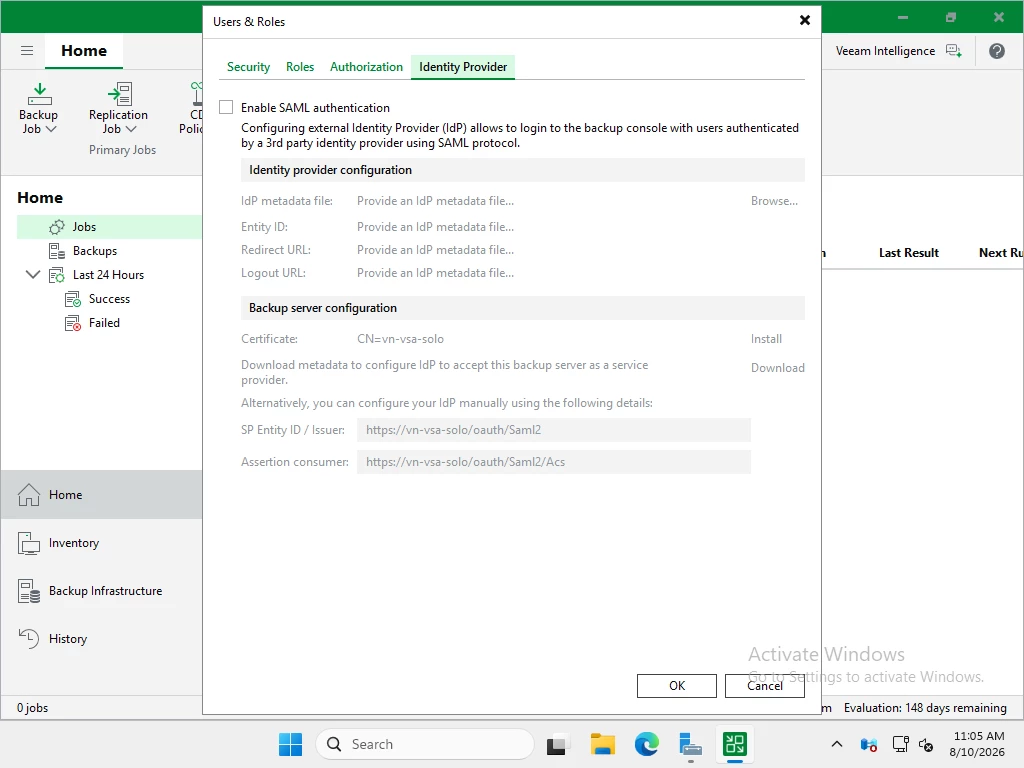Viewport: 1024px width, 768px height.
Task: Click the Inventory view icon
Action: tap(29, 543)
